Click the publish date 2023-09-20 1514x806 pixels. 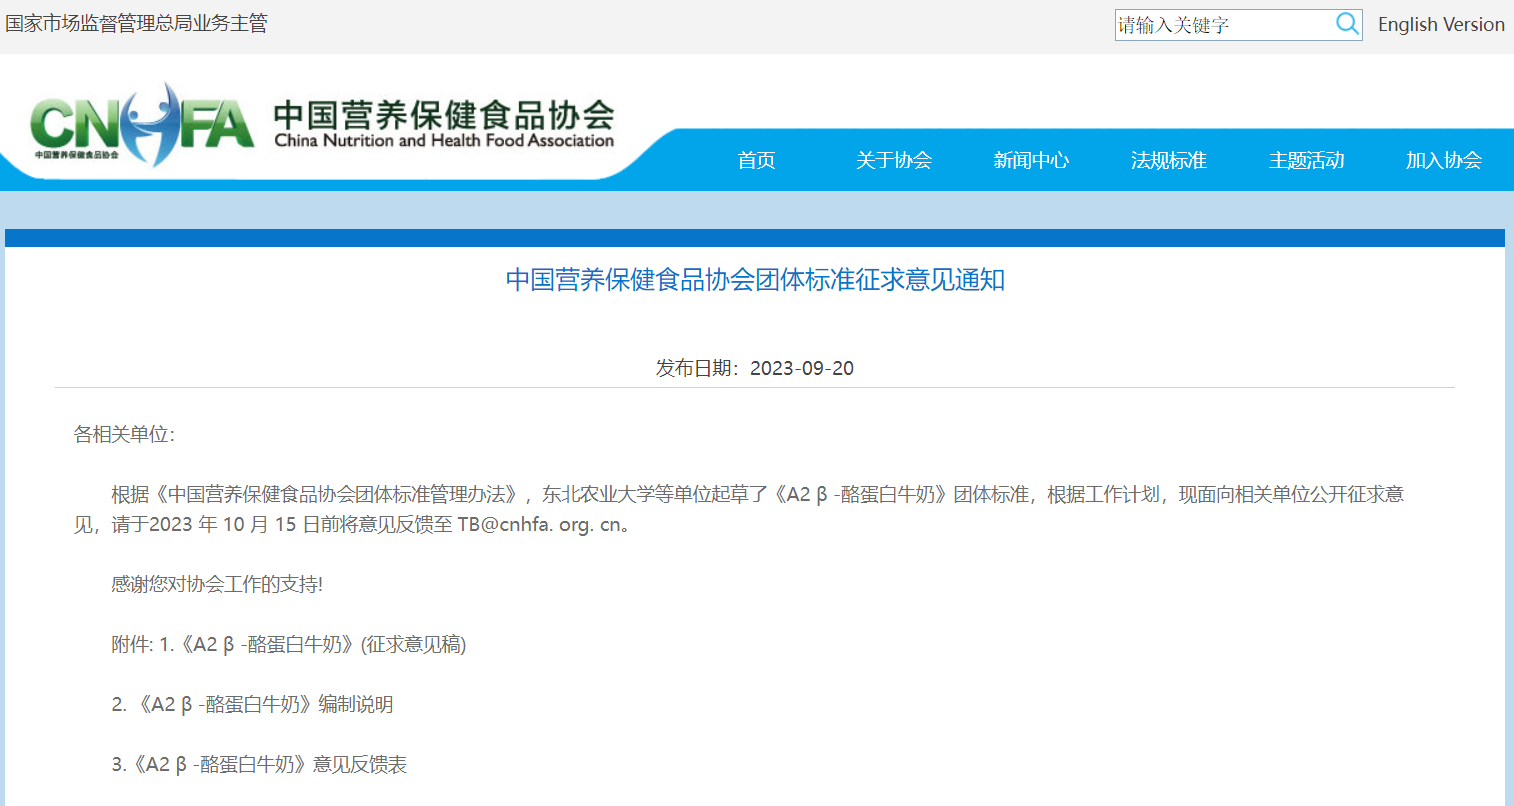coord(802,368)
